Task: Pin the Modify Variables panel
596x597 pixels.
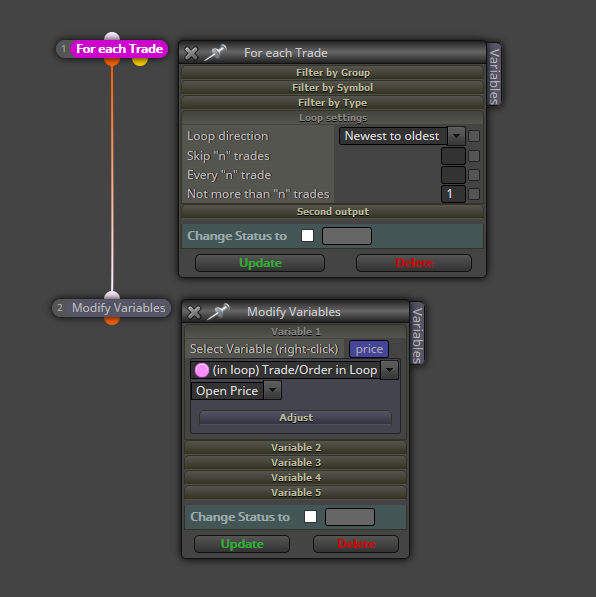Action: [x=219, y=311]
